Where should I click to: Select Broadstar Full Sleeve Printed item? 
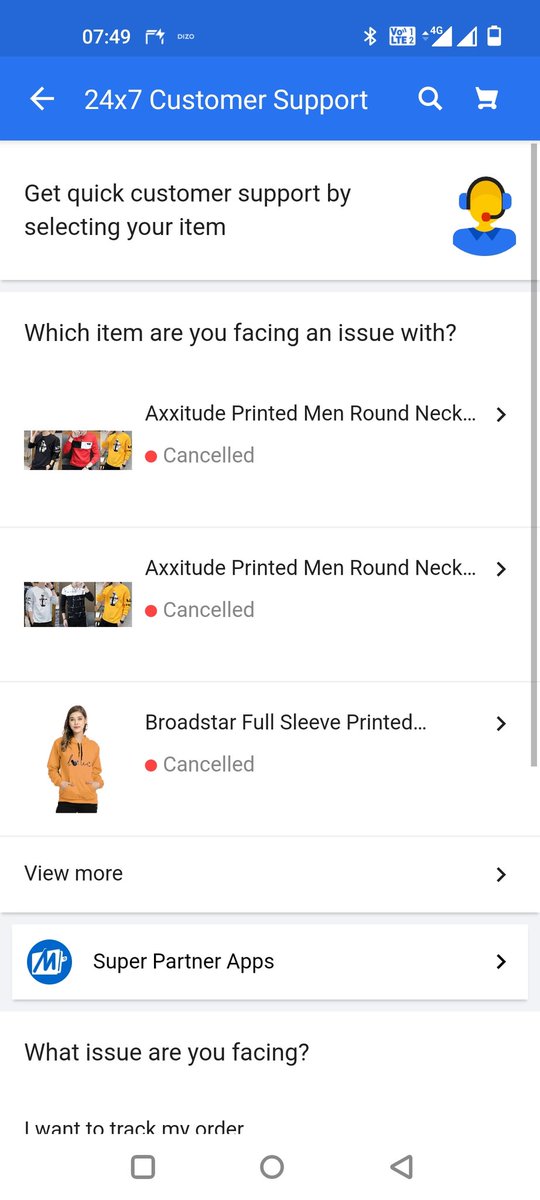tap(270, 759)
